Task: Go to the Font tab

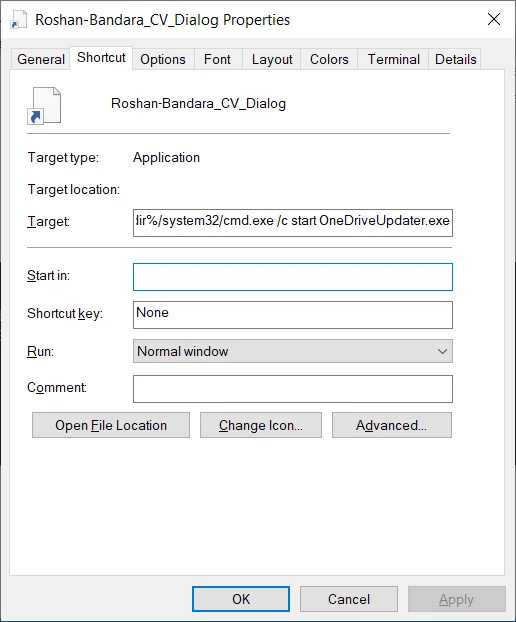Action: [217, 60]
